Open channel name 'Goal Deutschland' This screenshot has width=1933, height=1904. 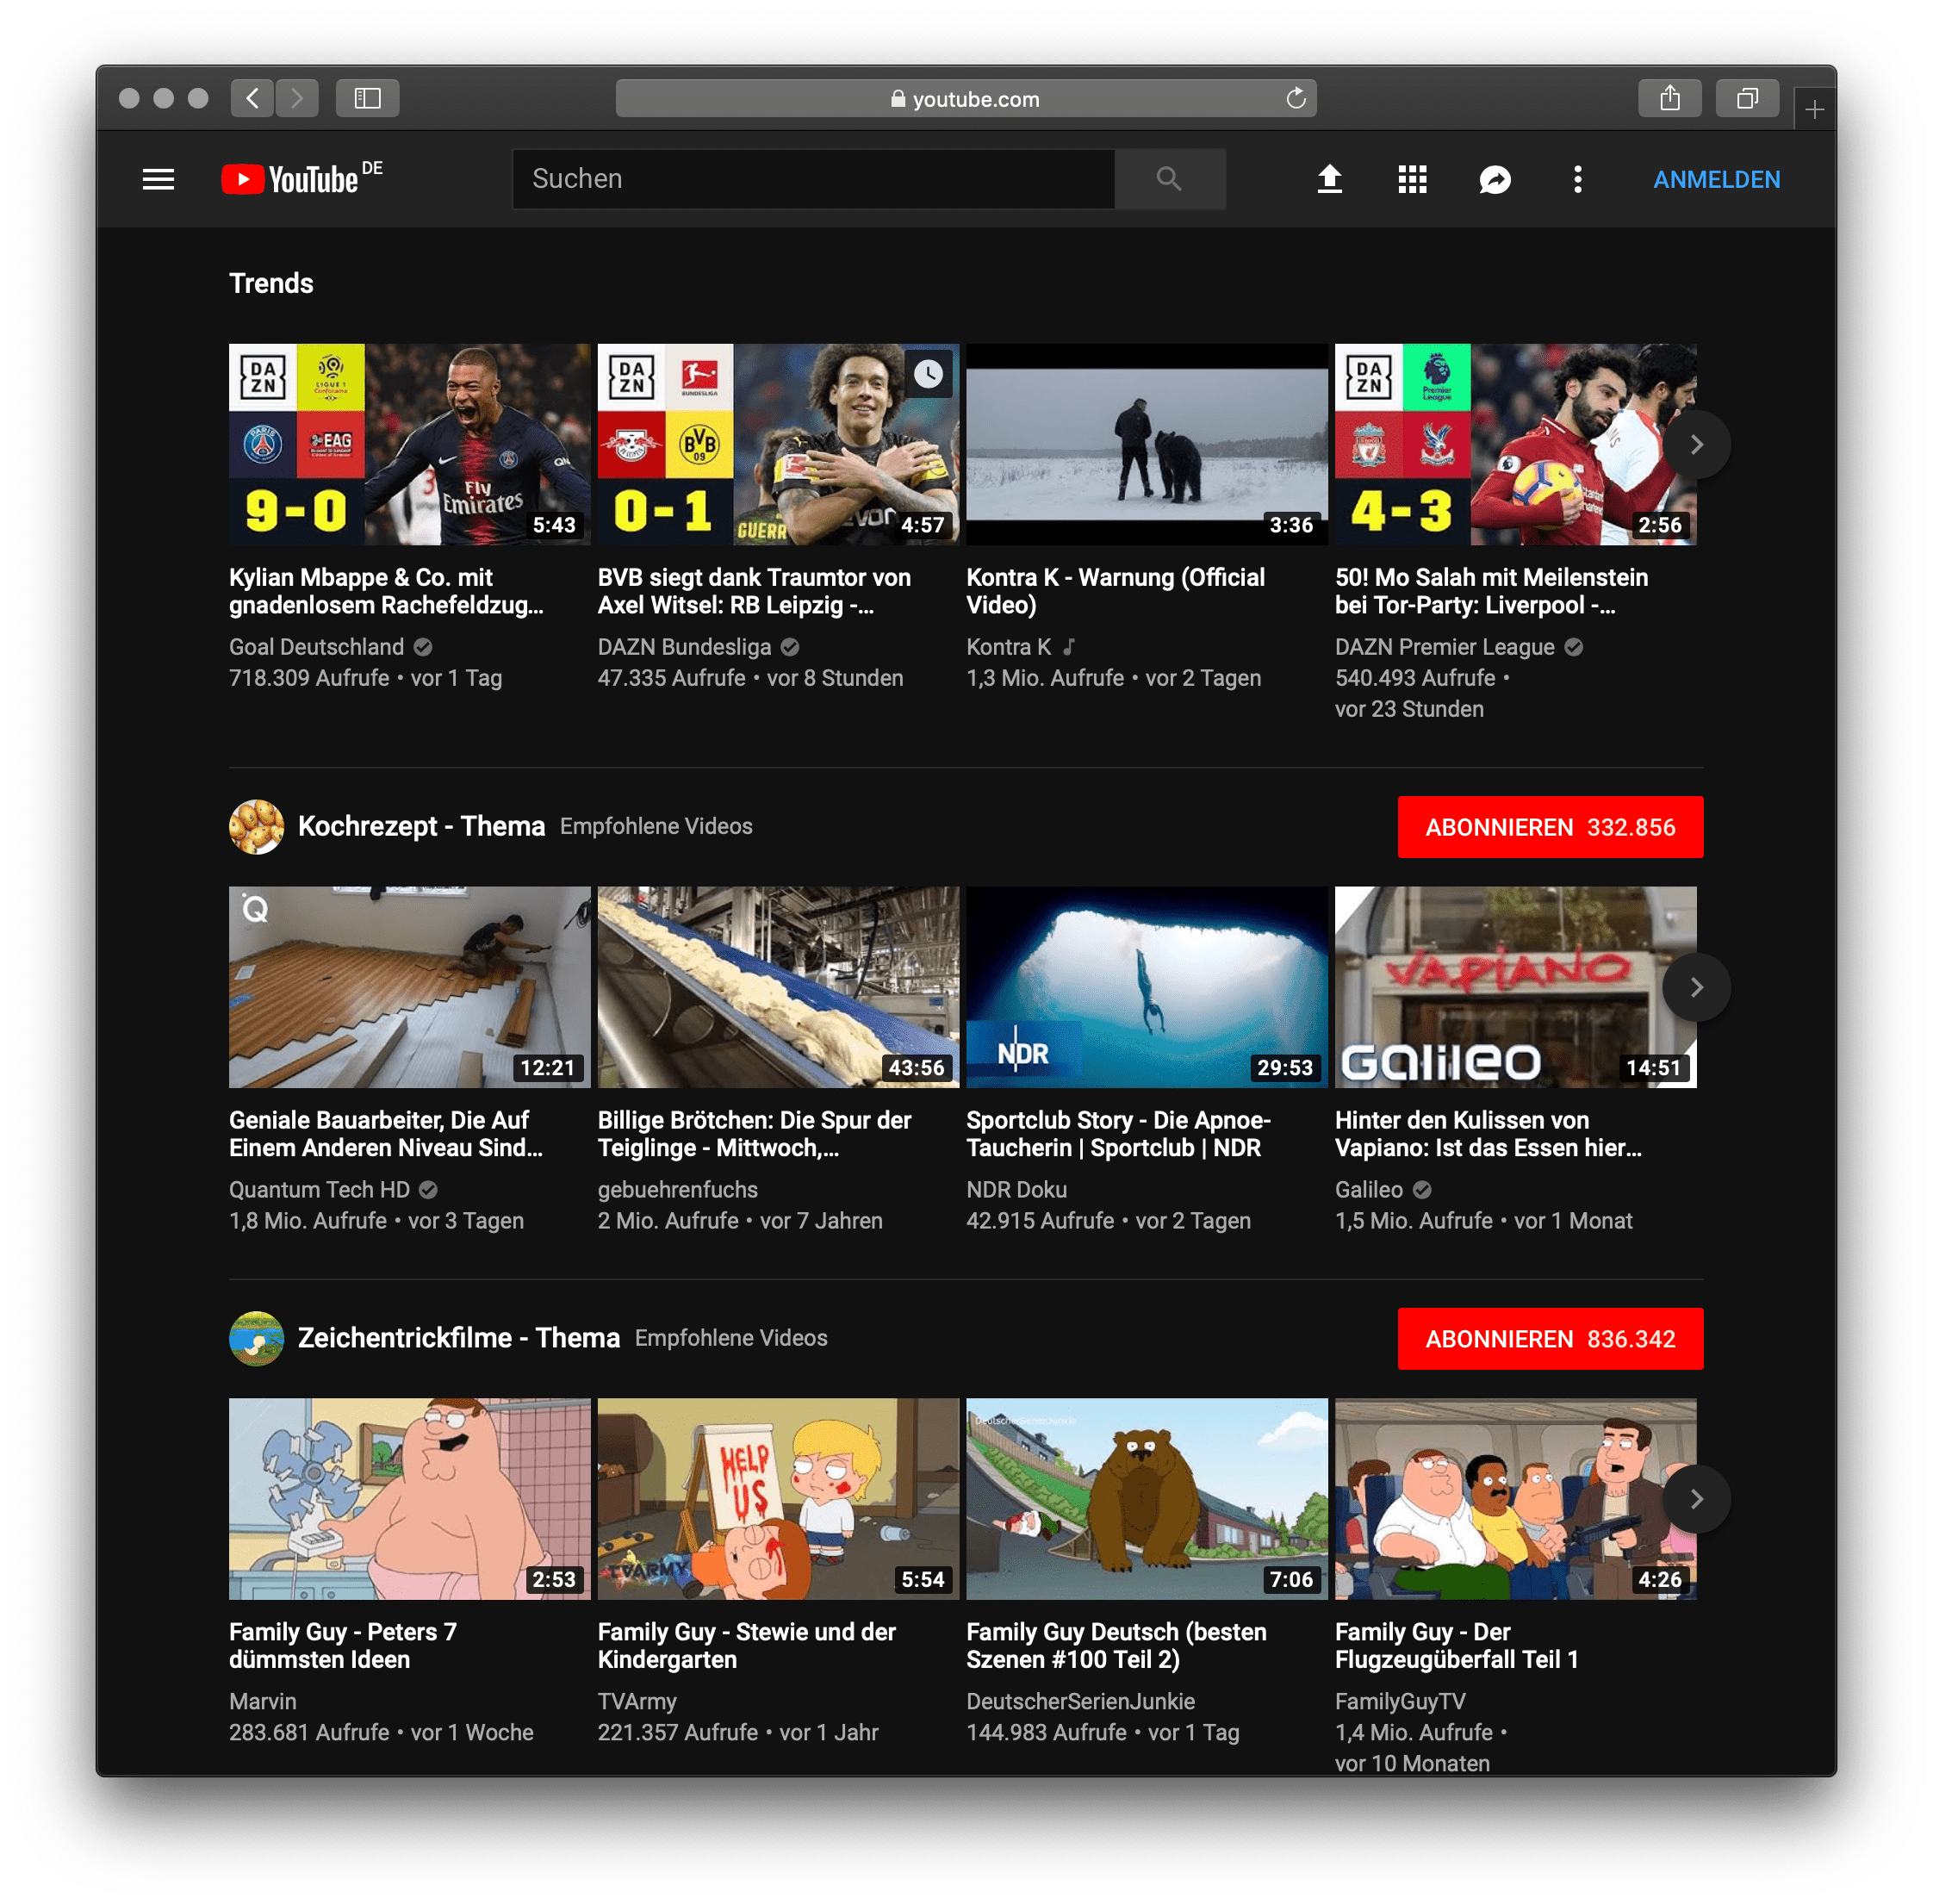pyautogui.click(x=316, y=647)
